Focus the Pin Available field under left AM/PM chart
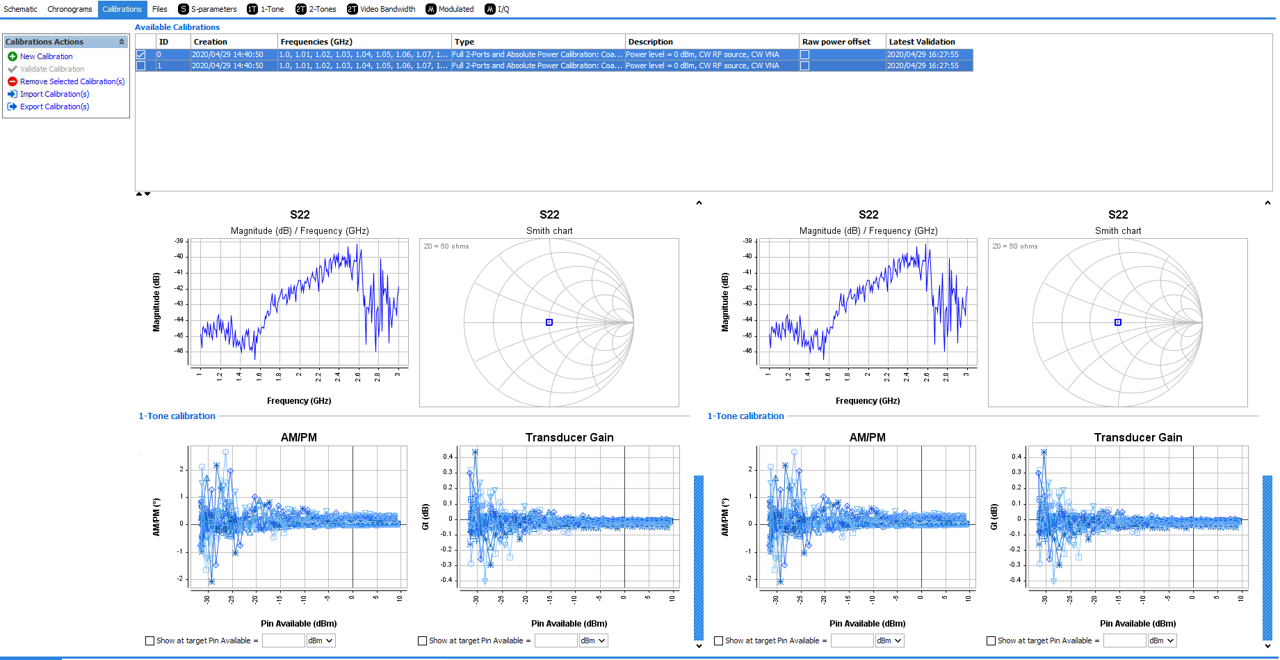Screen dimensions: 1280x660 click(x=283, y=641)
